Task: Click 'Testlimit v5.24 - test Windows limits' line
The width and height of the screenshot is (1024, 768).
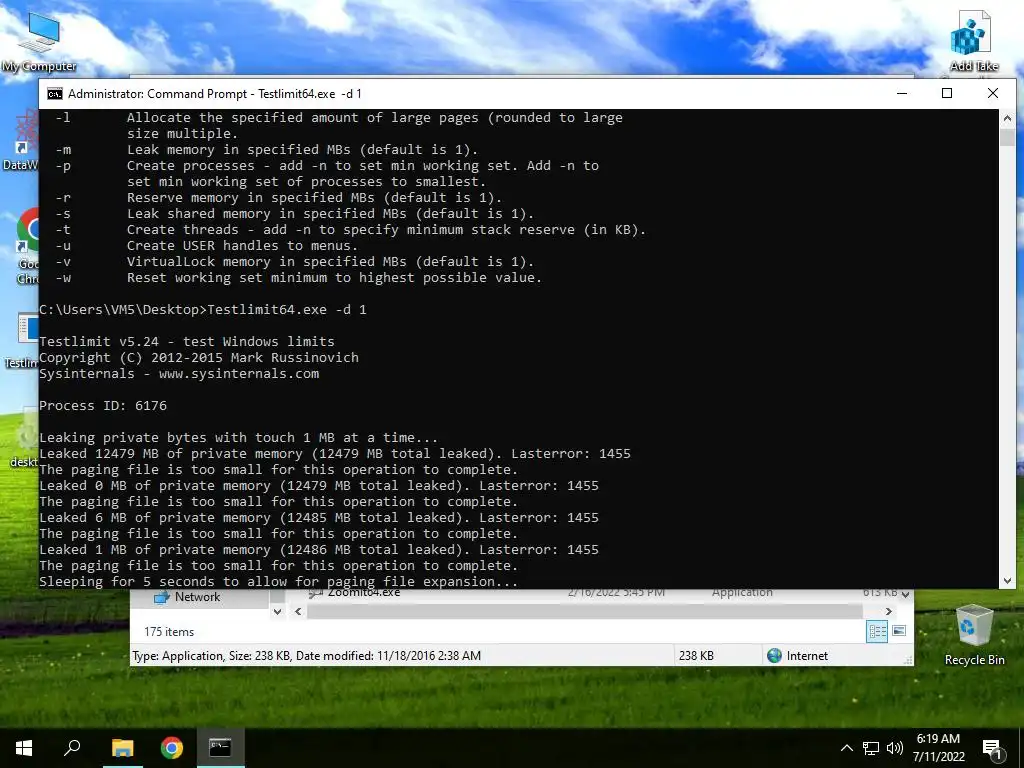Action: [187, 342]
